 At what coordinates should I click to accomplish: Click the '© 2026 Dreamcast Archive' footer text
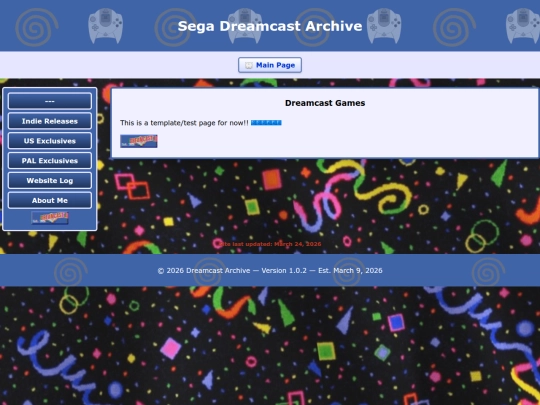[x=204, y=271]
